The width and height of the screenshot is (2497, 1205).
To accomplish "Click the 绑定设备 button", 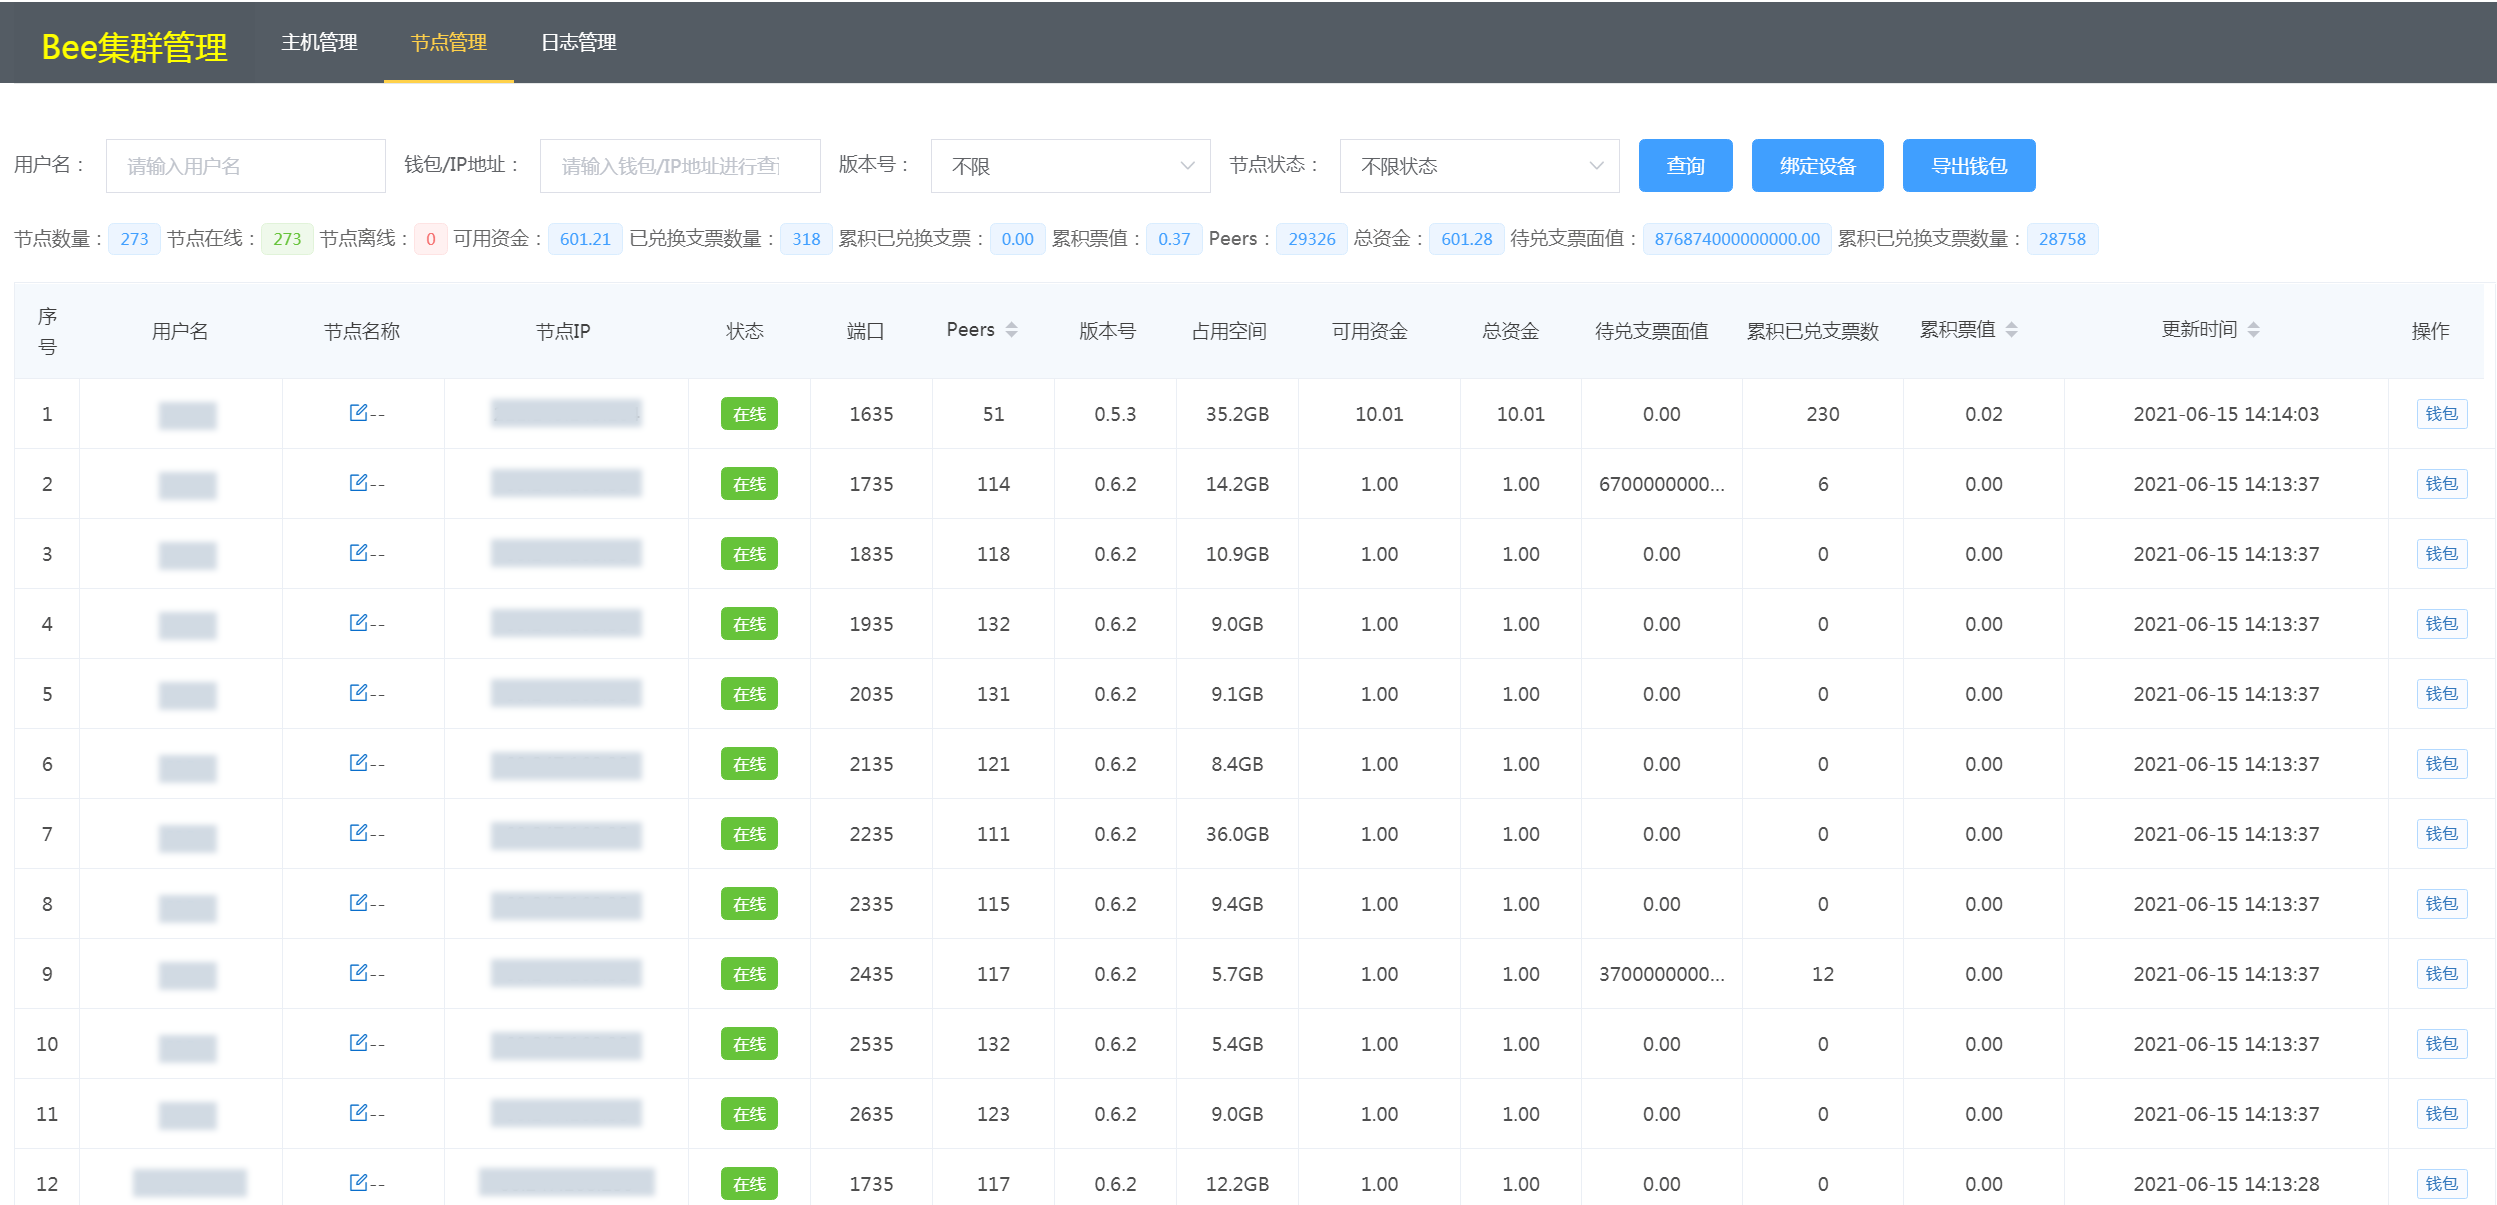I will 1817,166.
